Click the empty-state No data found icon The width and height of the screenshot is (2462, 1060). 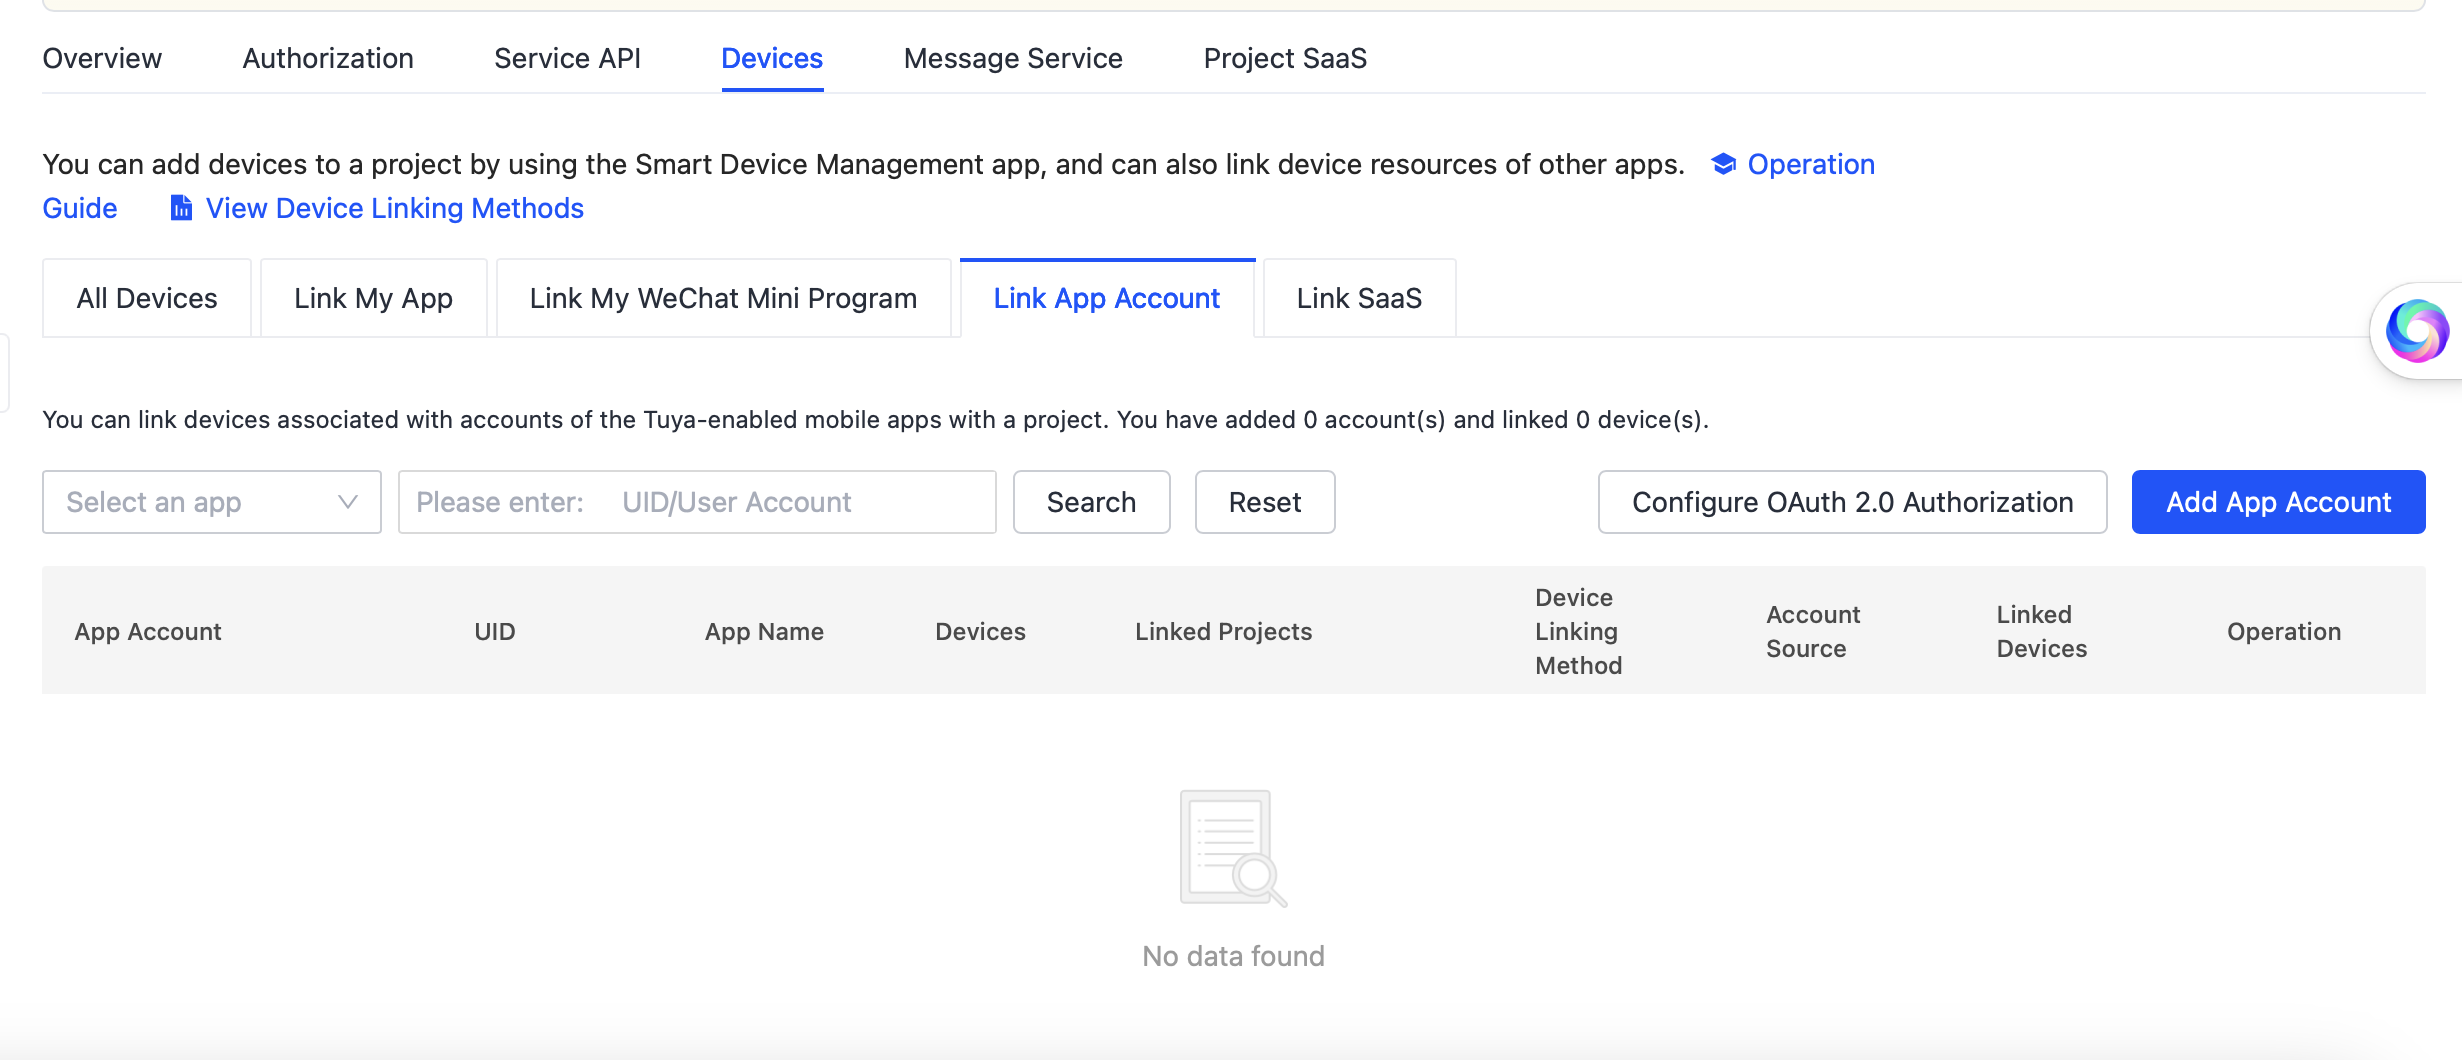click(1232, 848)
